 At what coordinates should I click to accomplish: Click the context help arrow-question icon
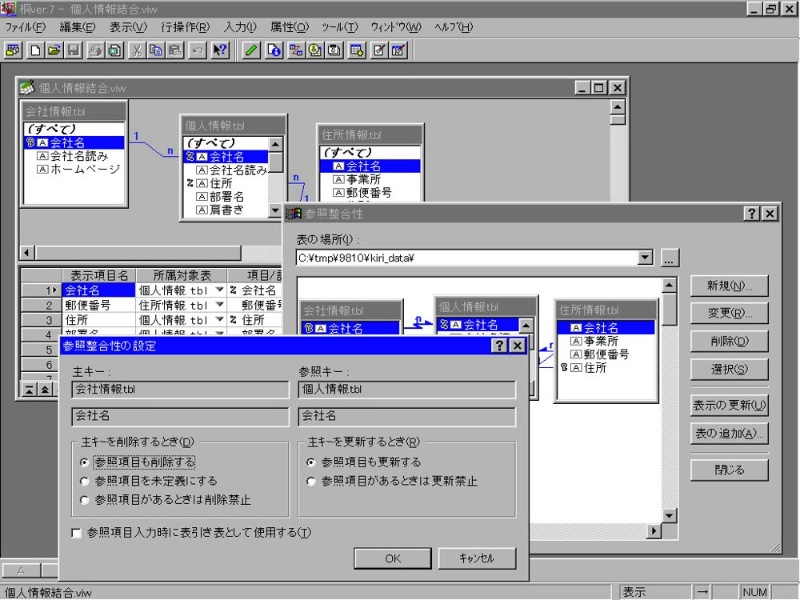[221, 49]
